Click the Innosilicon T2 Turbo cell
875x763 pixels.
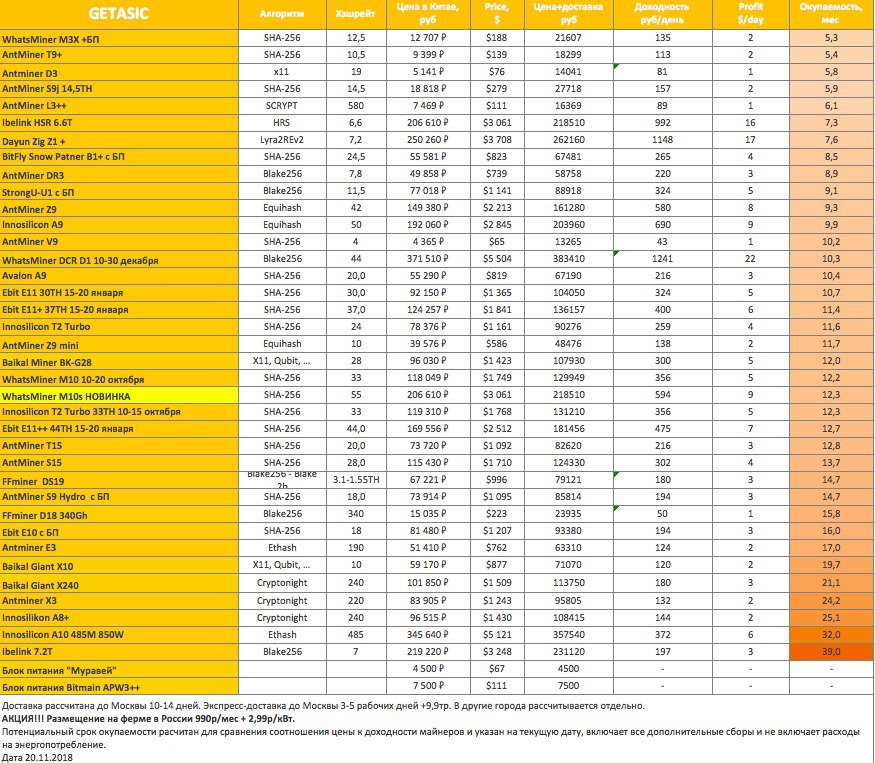click(119, 327)
